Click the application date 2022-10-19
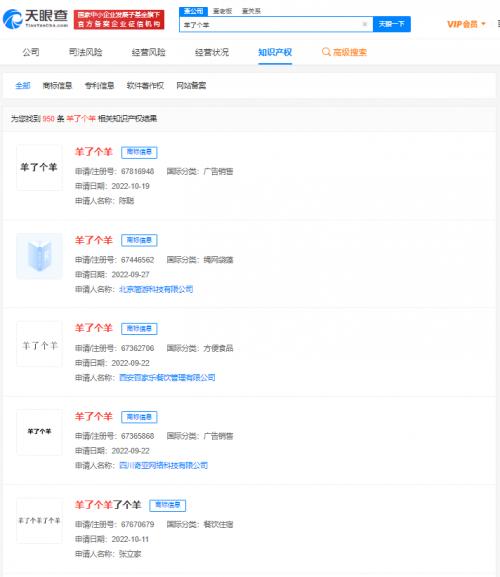Screen dimensions: 500x577 (131, 186)
